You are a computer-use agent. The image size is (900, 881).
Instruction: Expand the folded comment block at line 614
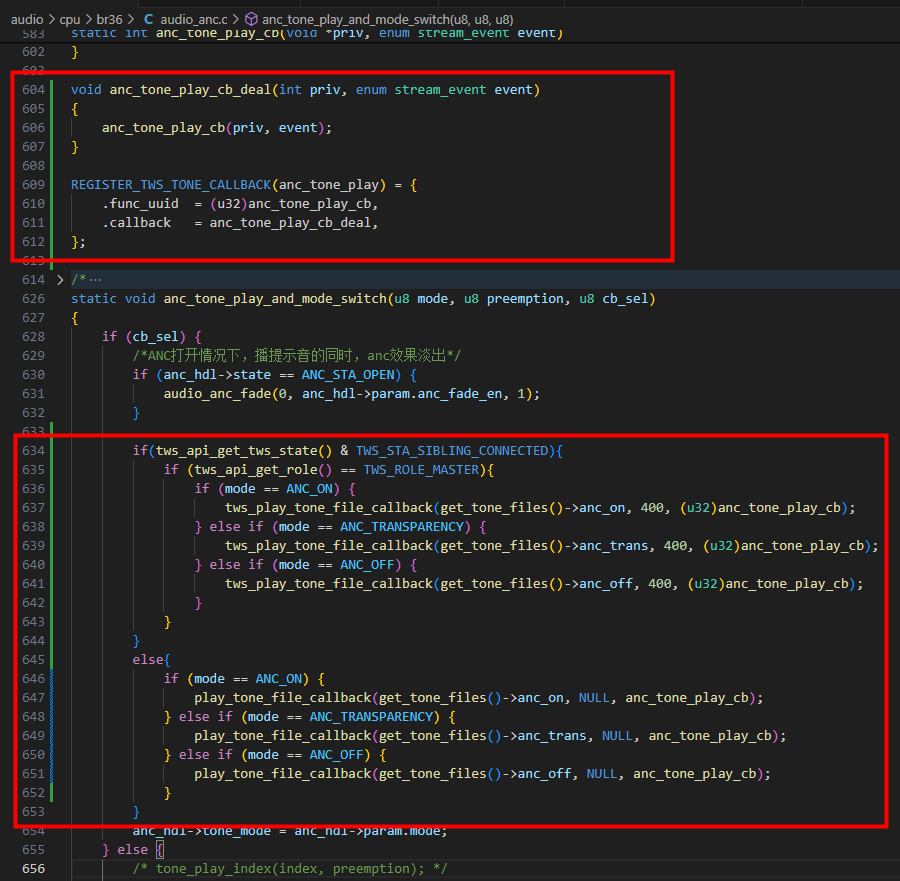[60, 280]
